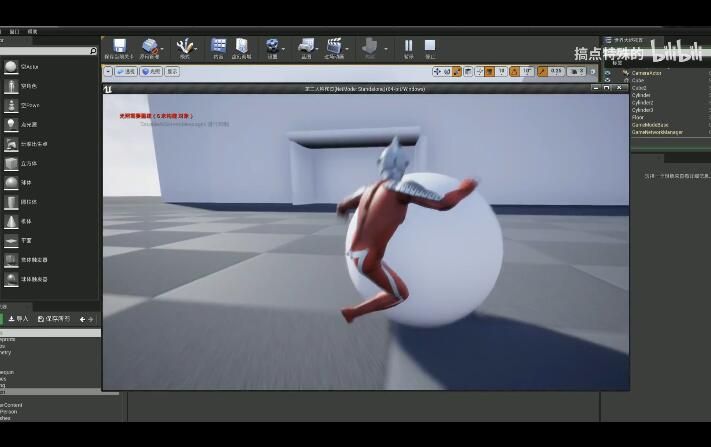This screenshot has width=711, height=447.
Task: Toggle grid snapping in viewport toolbar
Action: tap(490, 71)
